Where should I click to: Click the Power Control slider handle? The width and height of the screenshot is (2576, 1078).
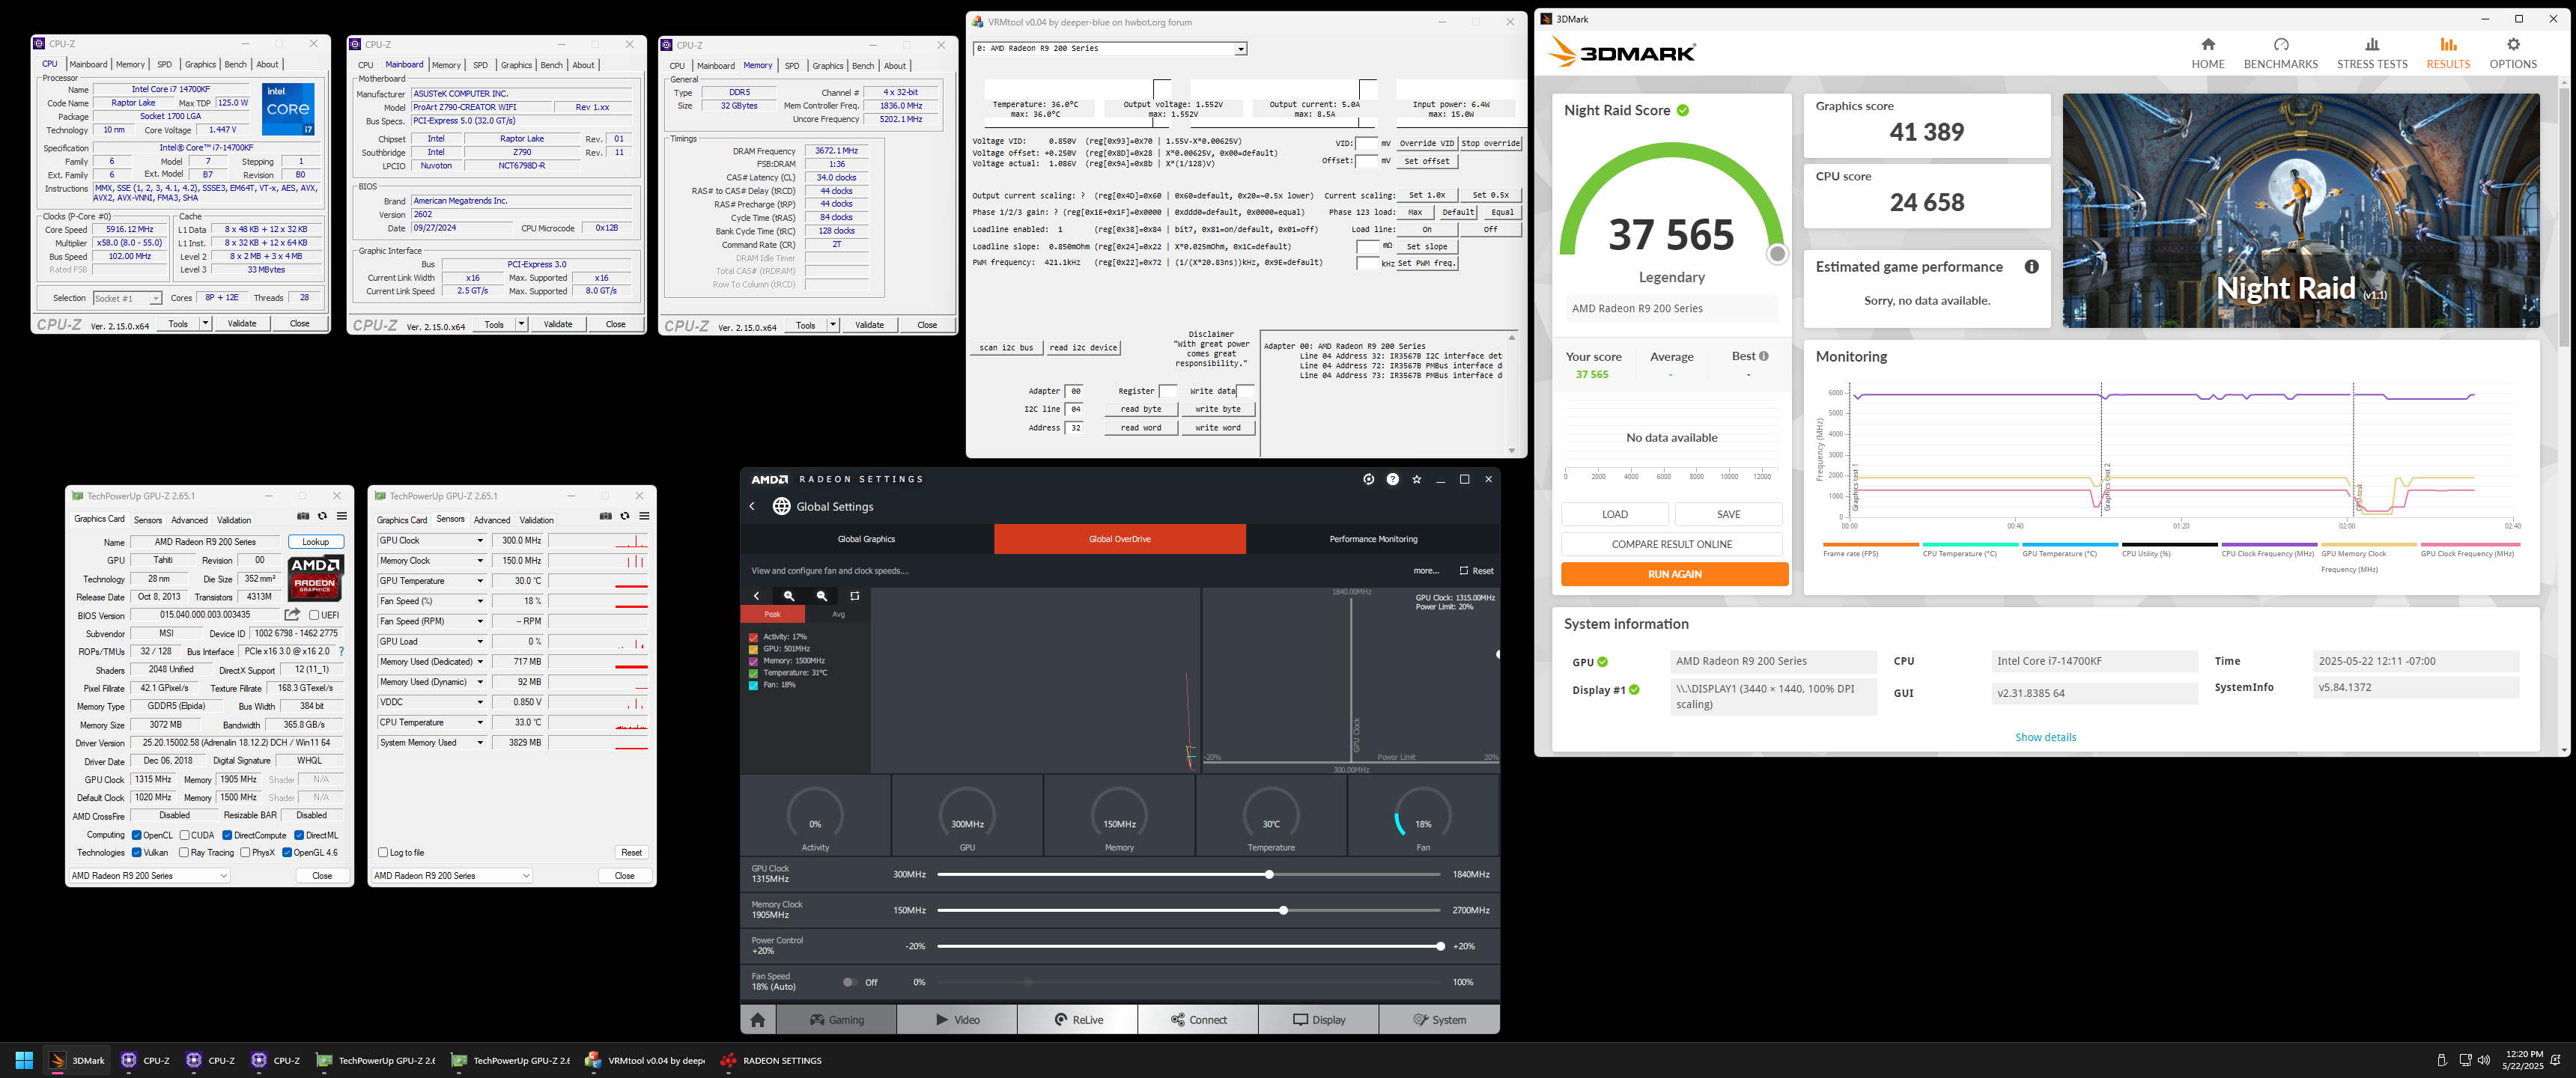pos(1440,946)
